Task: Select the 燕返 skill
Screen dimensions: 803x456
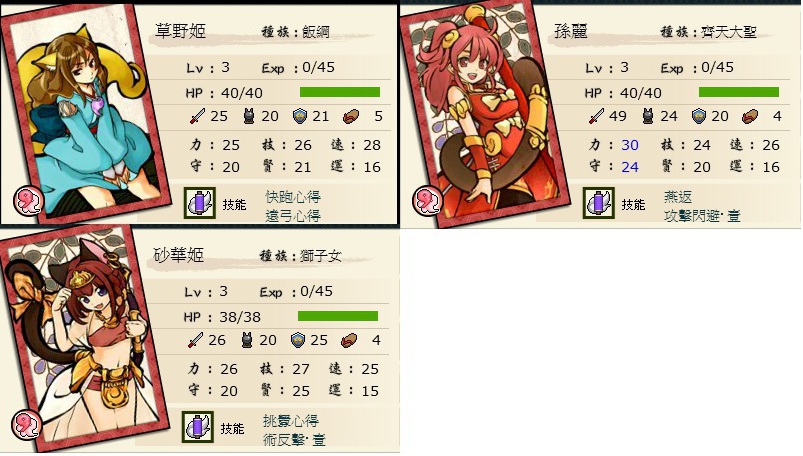Action: (678, 197)
